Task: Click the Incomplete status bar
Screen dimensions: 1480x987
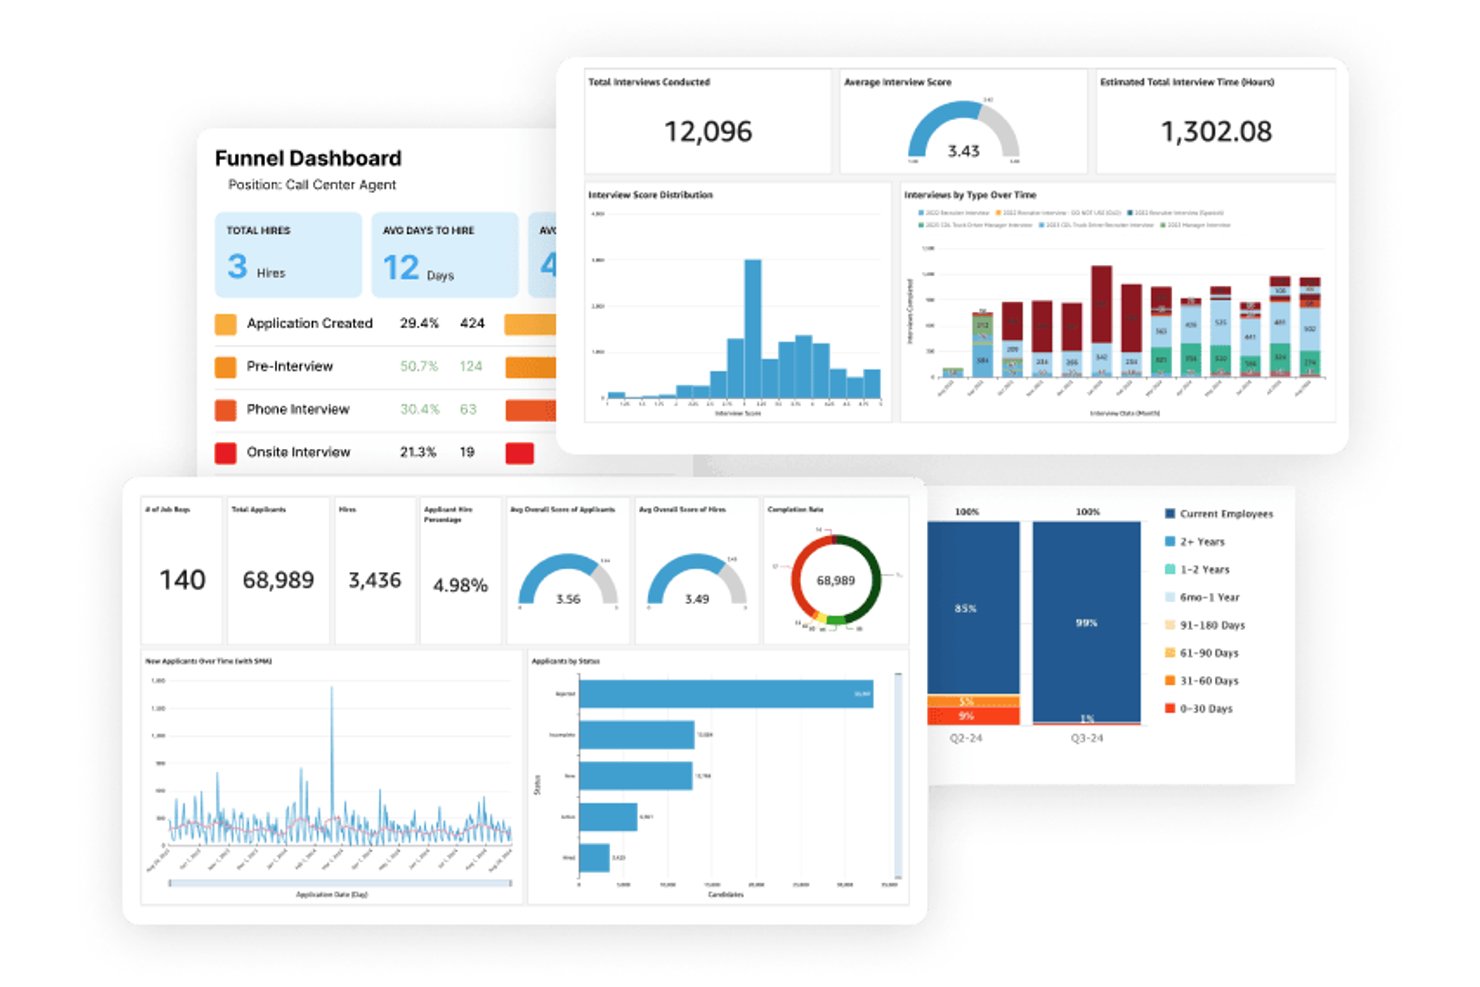Action: click(x=637, y=735)
